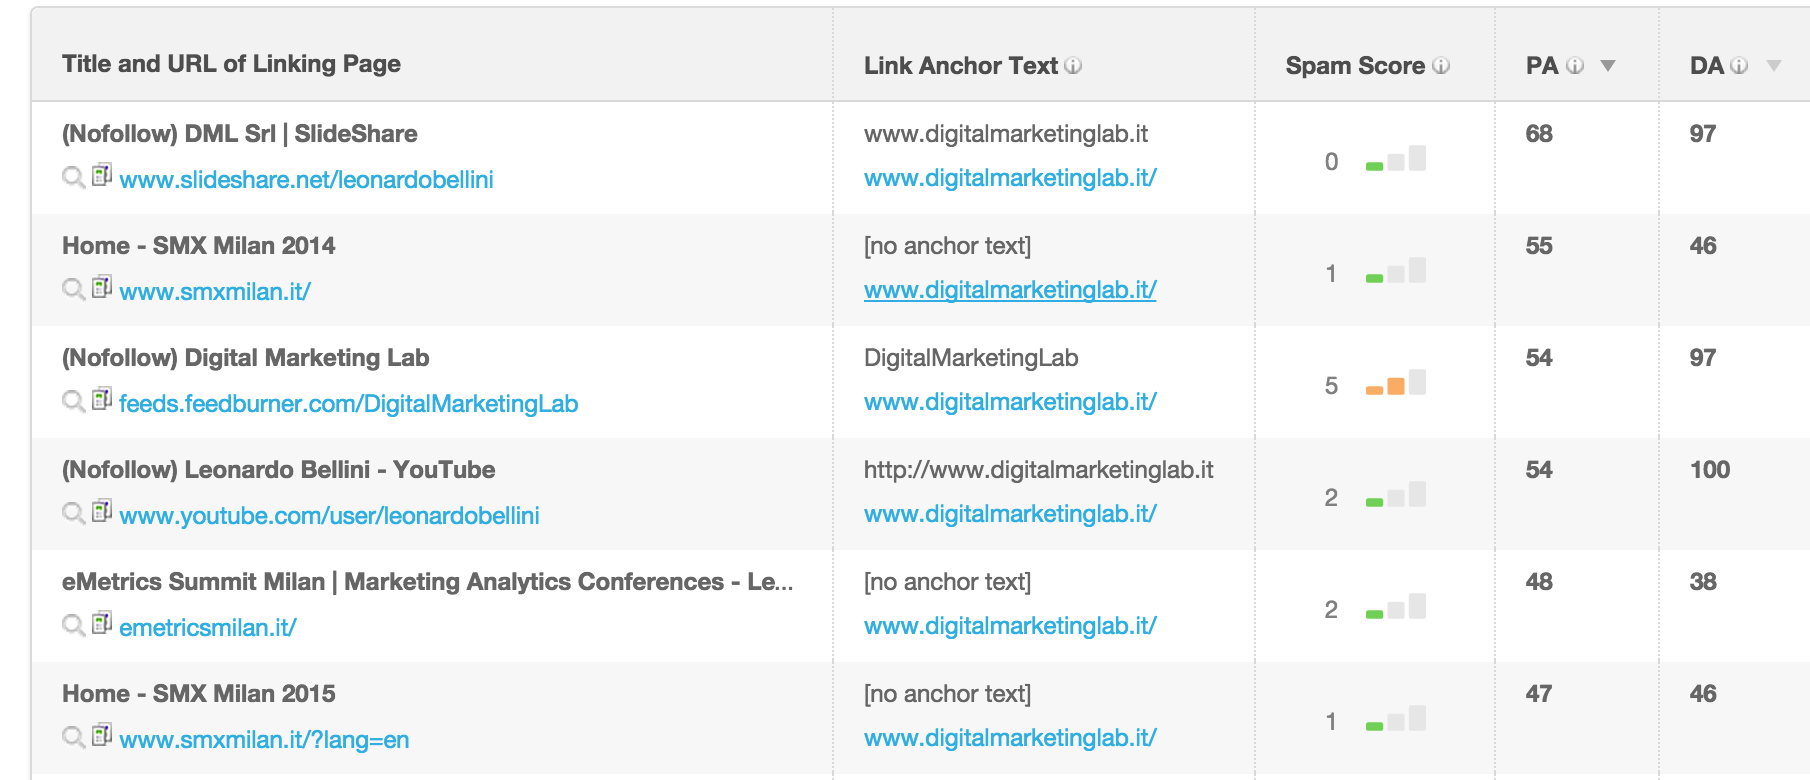Sort by DA using the arrow
The image size is (1810, 780).
pos(1774,66)
